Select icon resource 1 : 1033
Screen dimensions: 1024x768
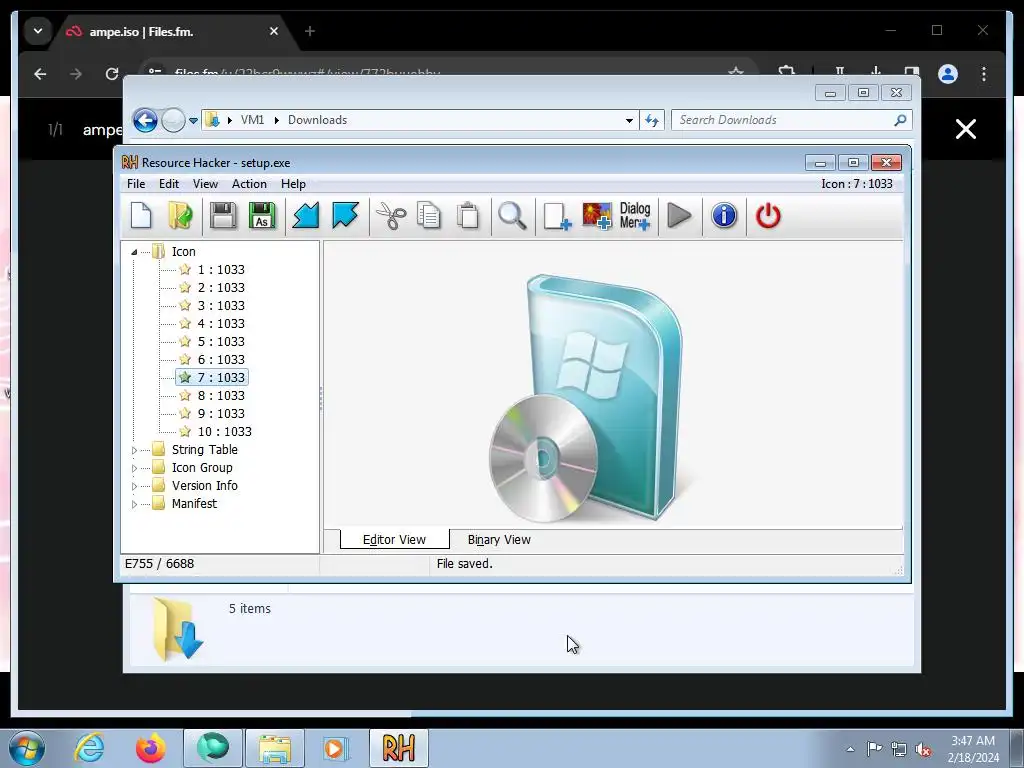tap(221, 270)
